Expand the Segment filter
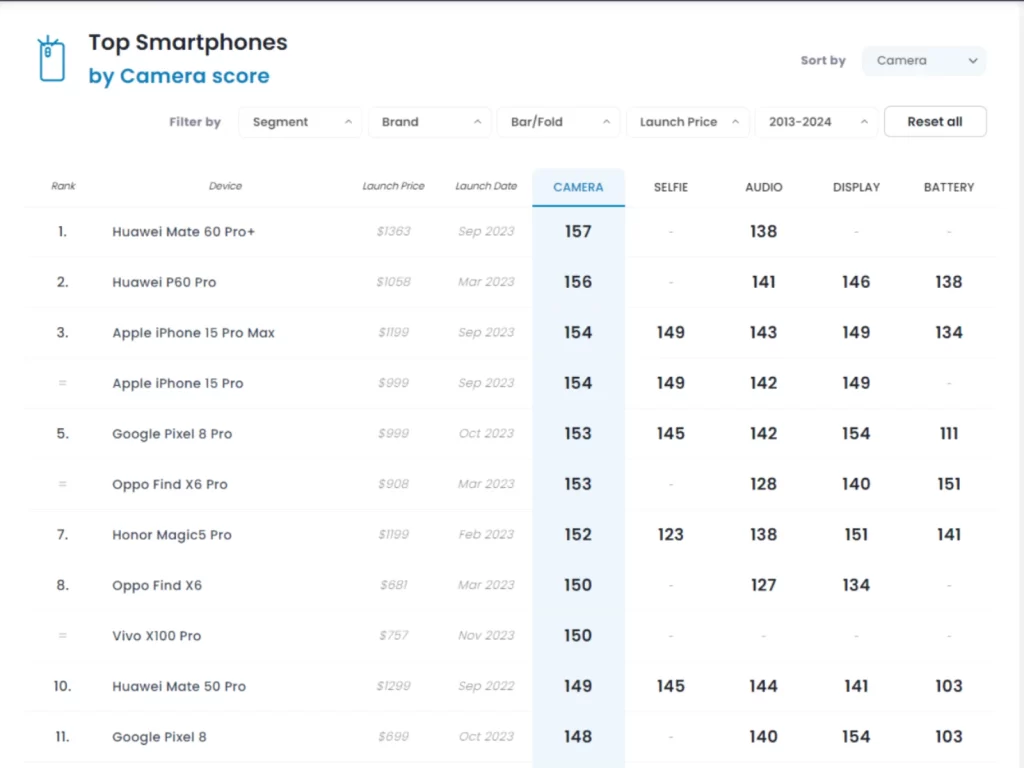This screenshot has height=768, width=1024. click(300, 122)
